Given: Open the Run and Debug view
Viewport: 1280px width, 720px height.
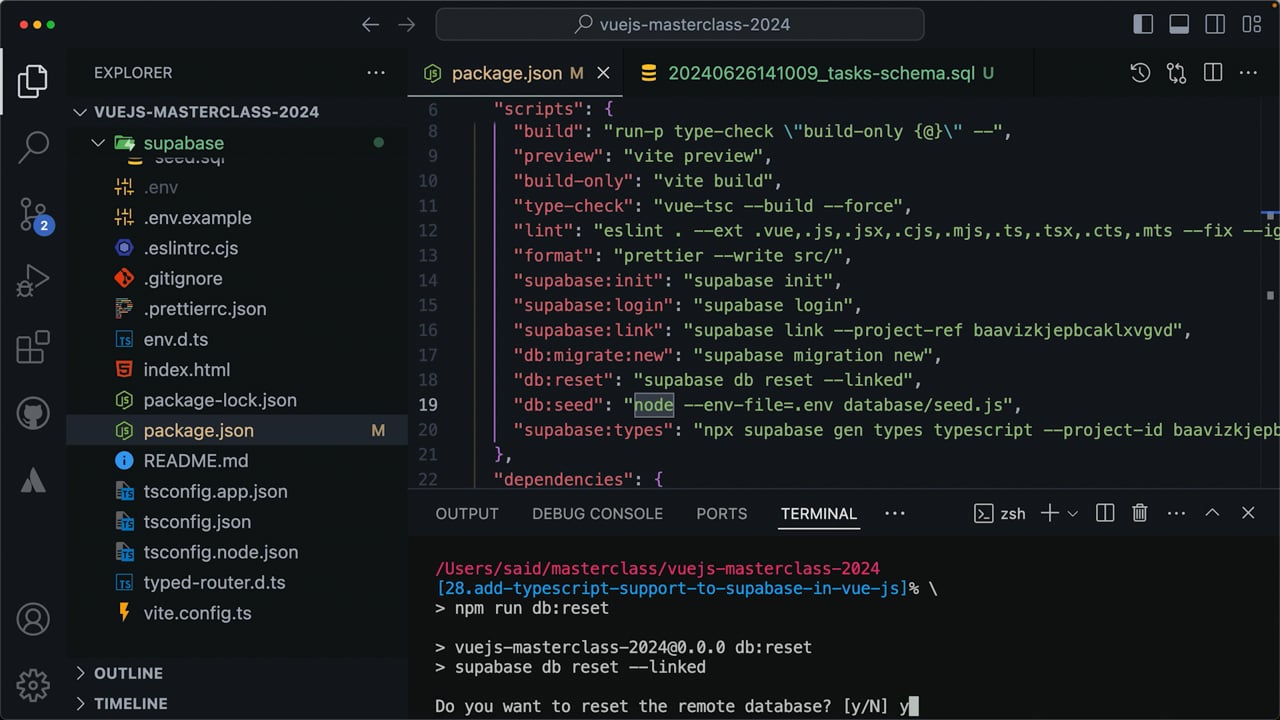Looking at the screenshot, I should (33, 281).
